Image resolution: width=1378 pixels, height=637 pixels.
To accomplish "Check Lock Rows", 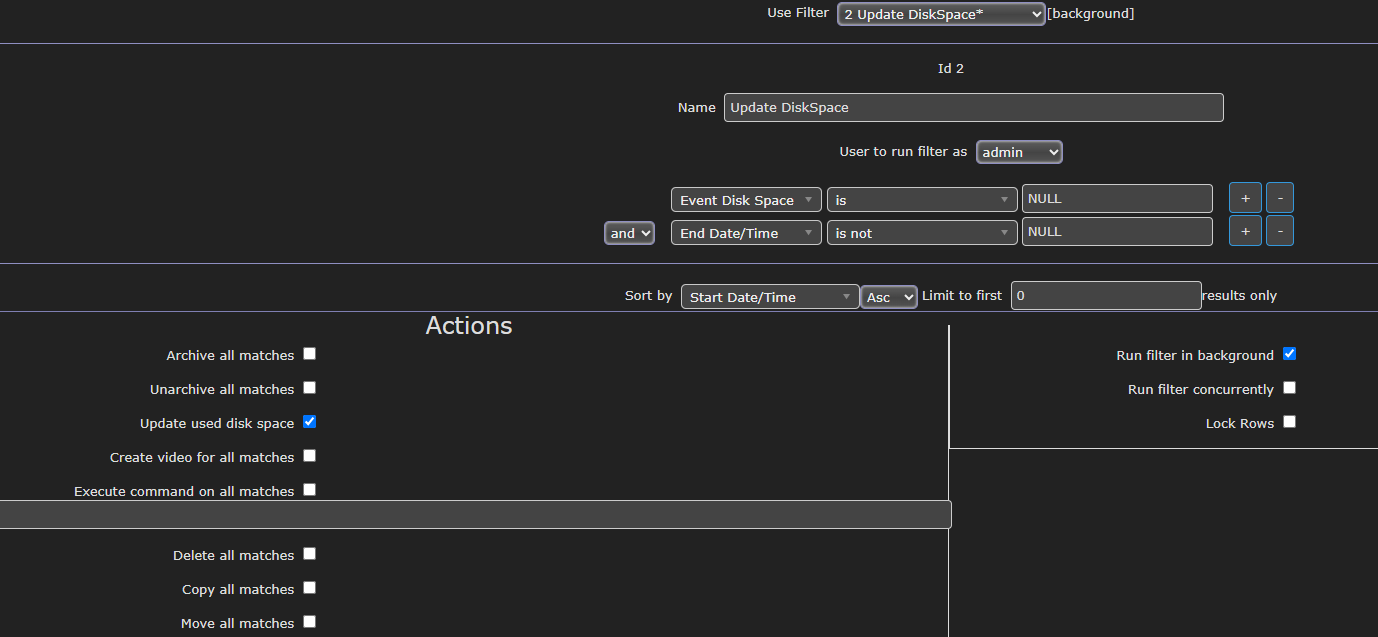I will tap(1290, 422).
